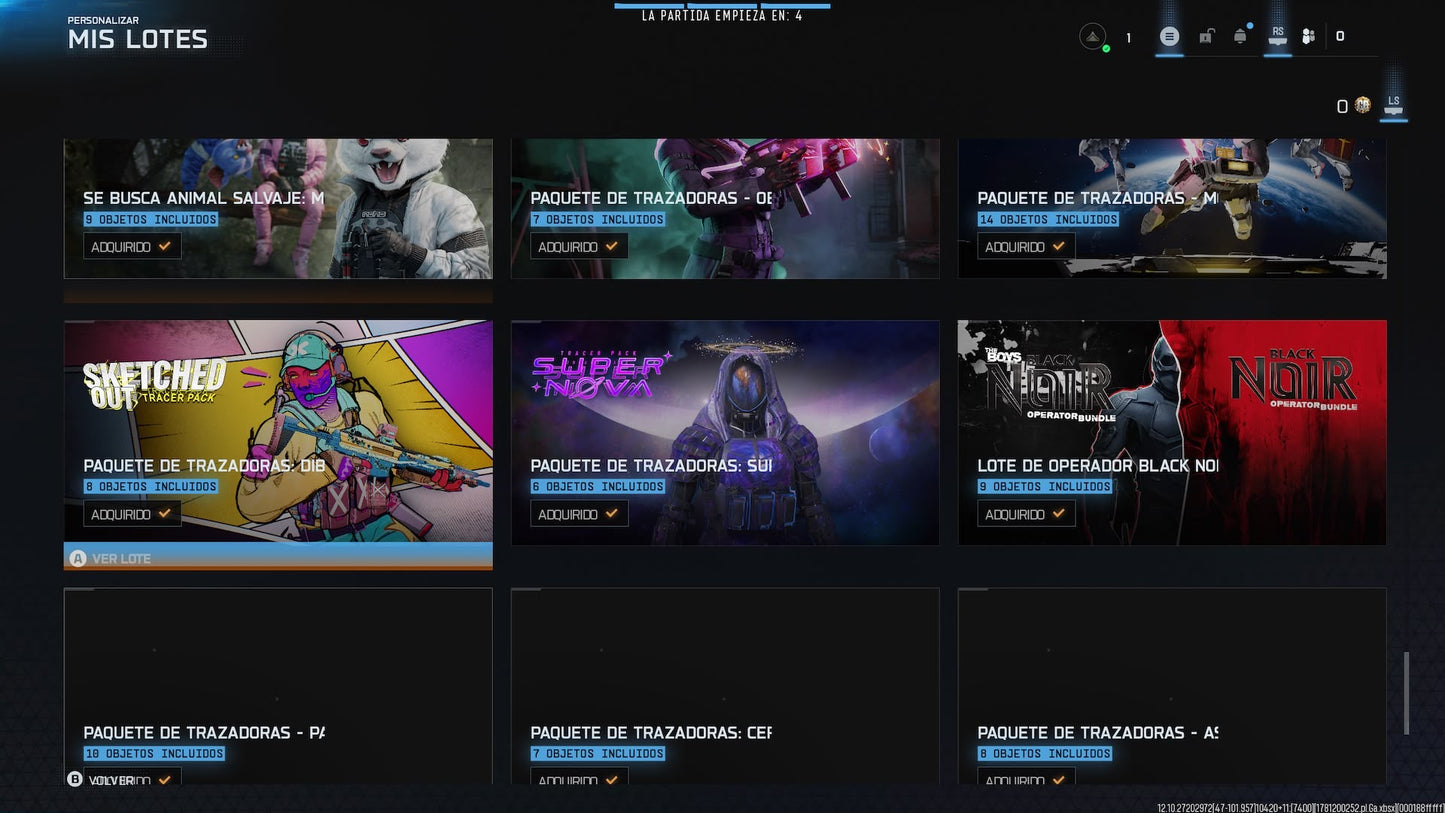Click Adquirido checkmark on Super Nova bundle

(x=579, y=514)
